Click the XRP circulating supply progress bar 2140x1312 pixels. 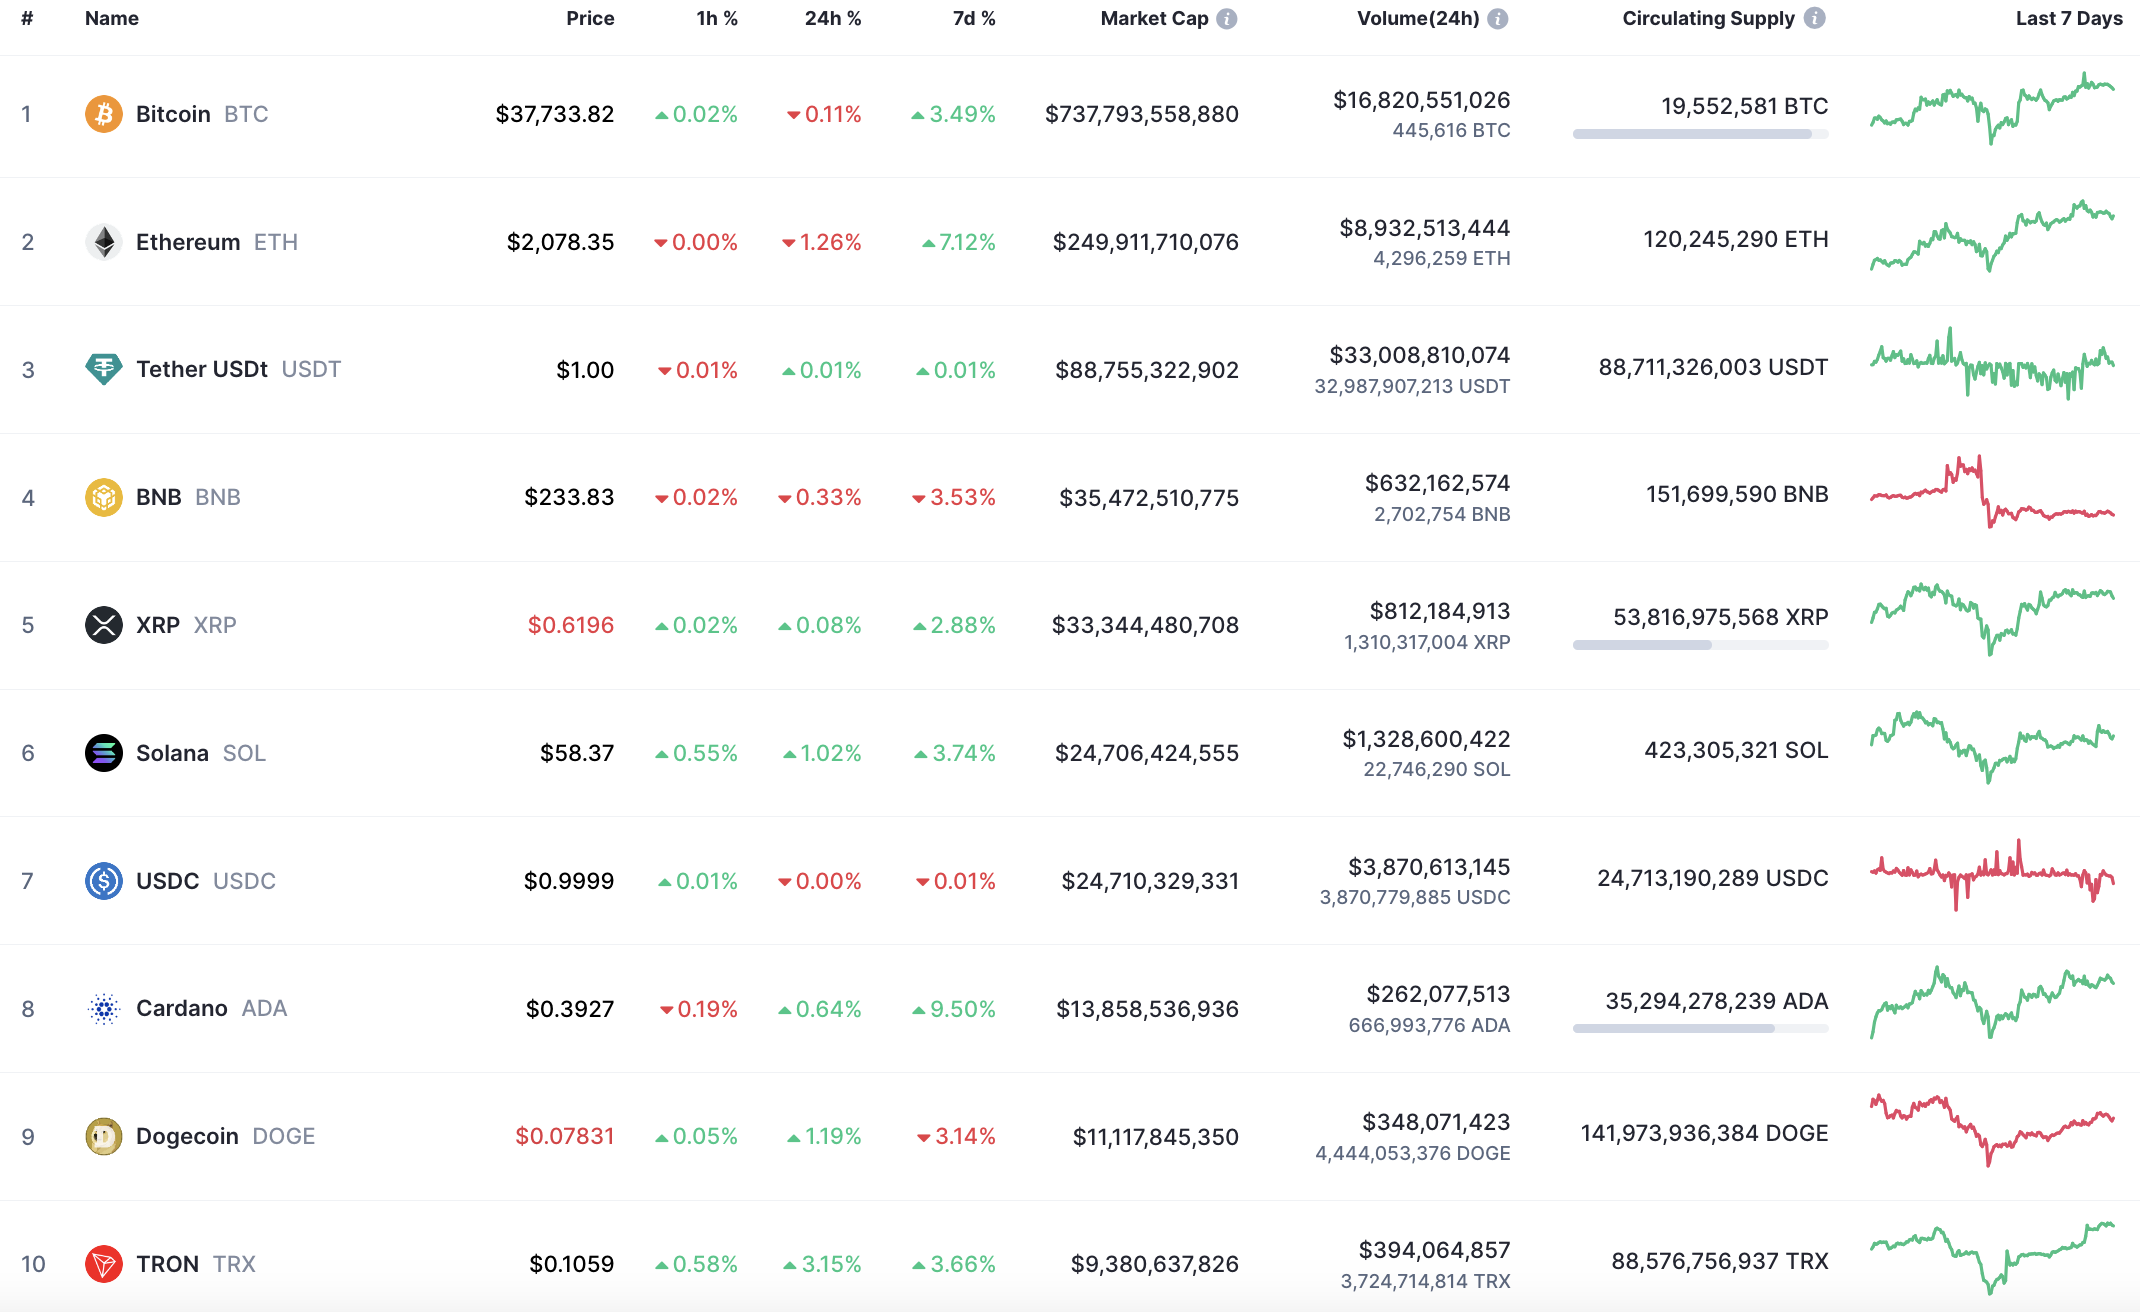(x=1700, y=645)
